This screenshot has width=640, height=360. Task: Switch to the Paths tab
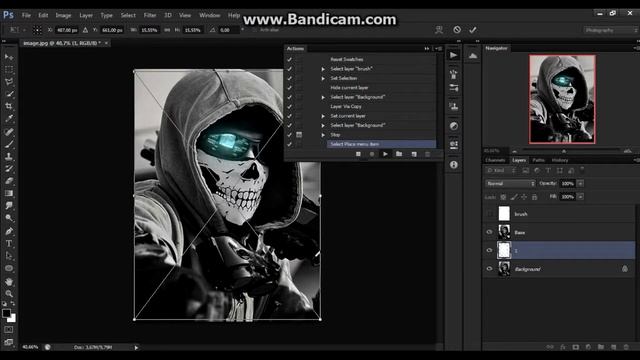pos(538,160)
